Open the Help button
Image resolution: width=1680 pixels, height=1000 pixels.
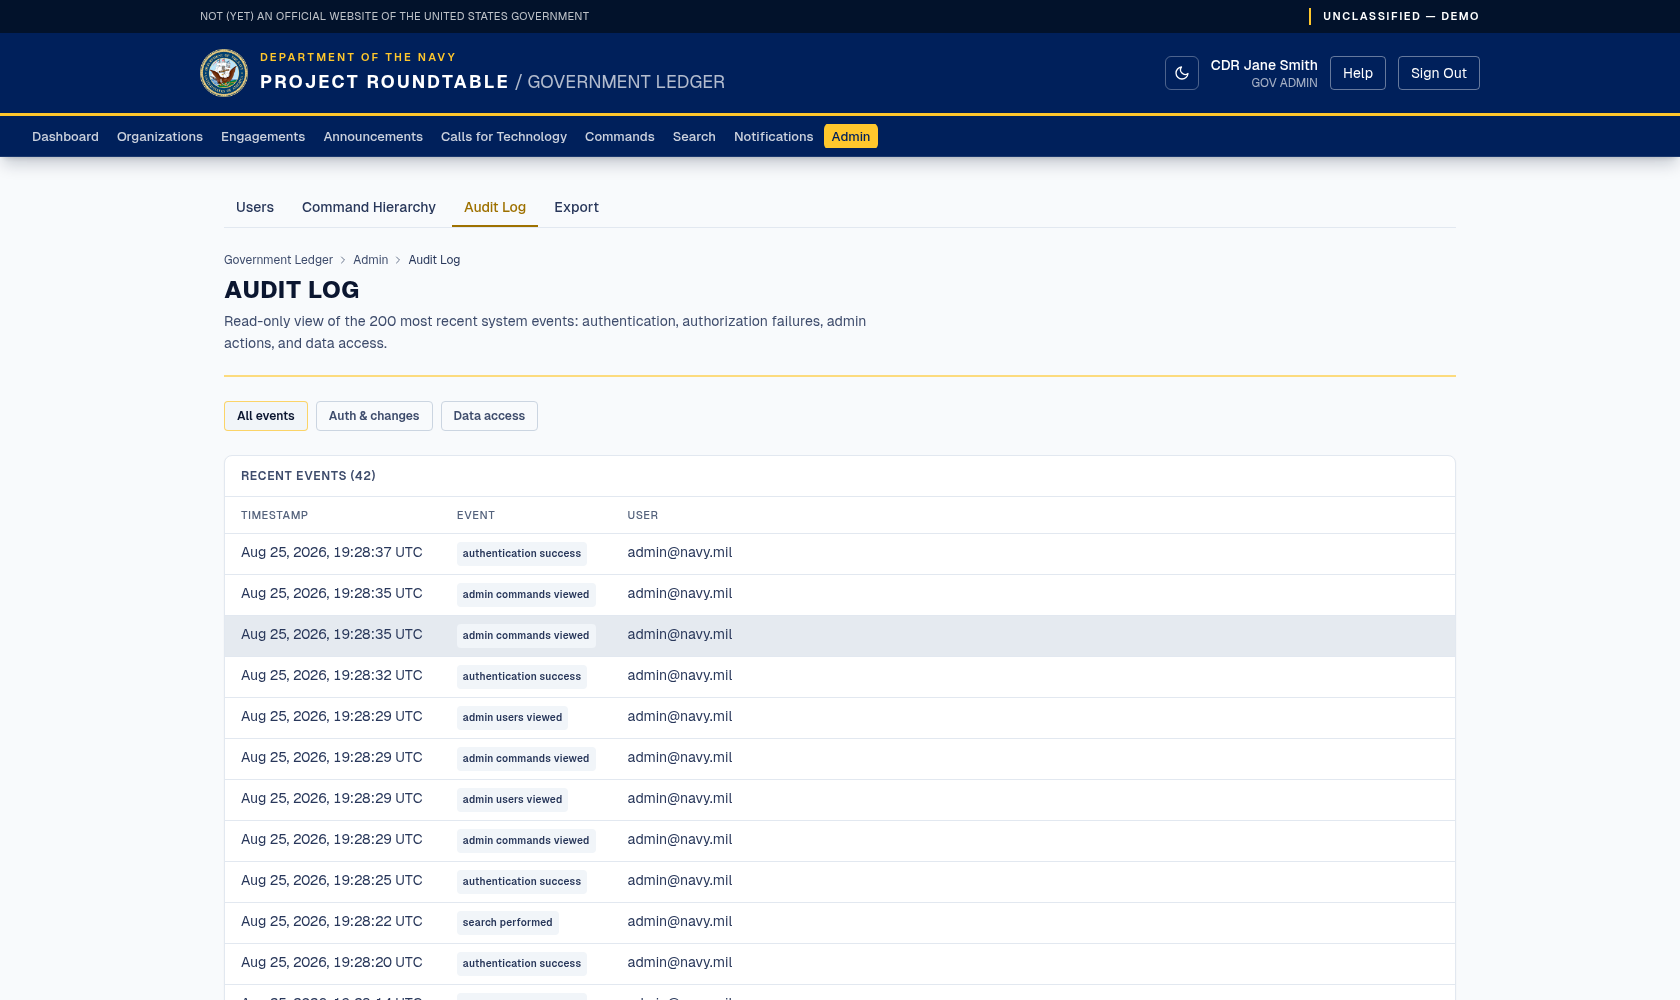pos(1357,73)
